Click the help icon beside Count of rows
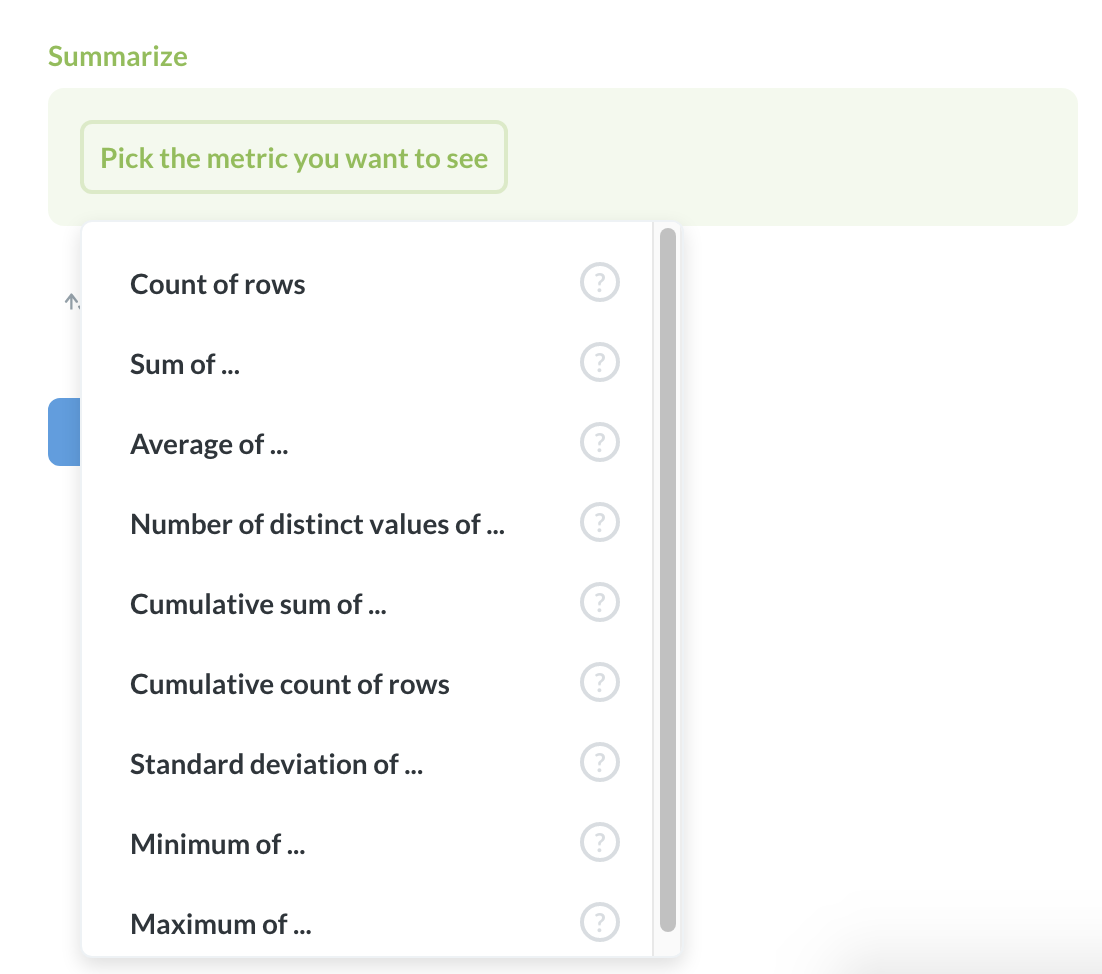Image resolution: width=1102 pixels, height=974 pixels. tap(598, 283)
